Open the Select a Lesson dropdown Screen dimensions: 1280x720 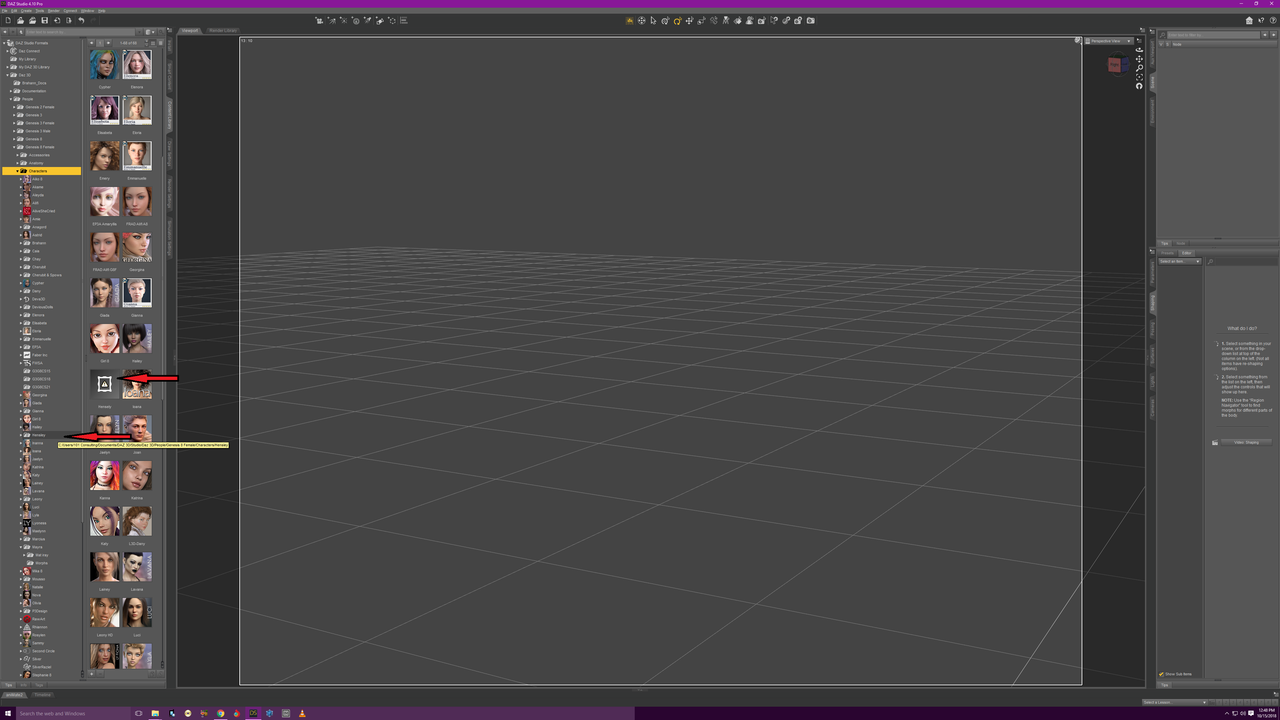coord(1174,702)
